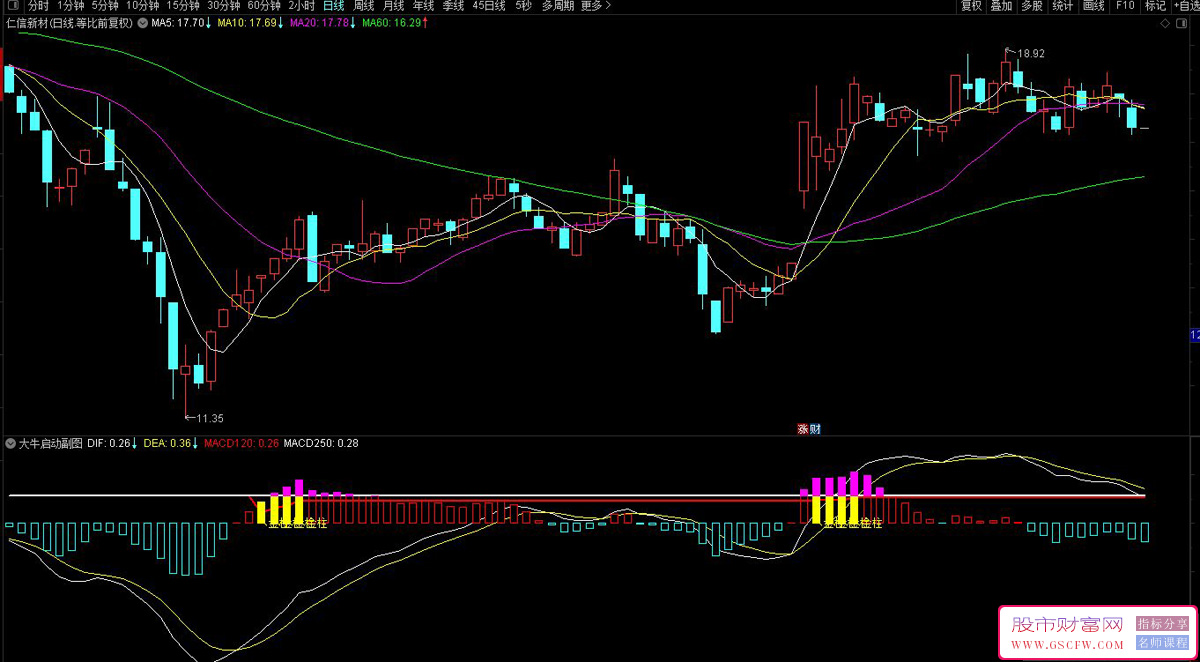Click the DIF: 0.26 value
This screenshot has height=662, width=1200.
pyautogui.click(x=109, y=442)
